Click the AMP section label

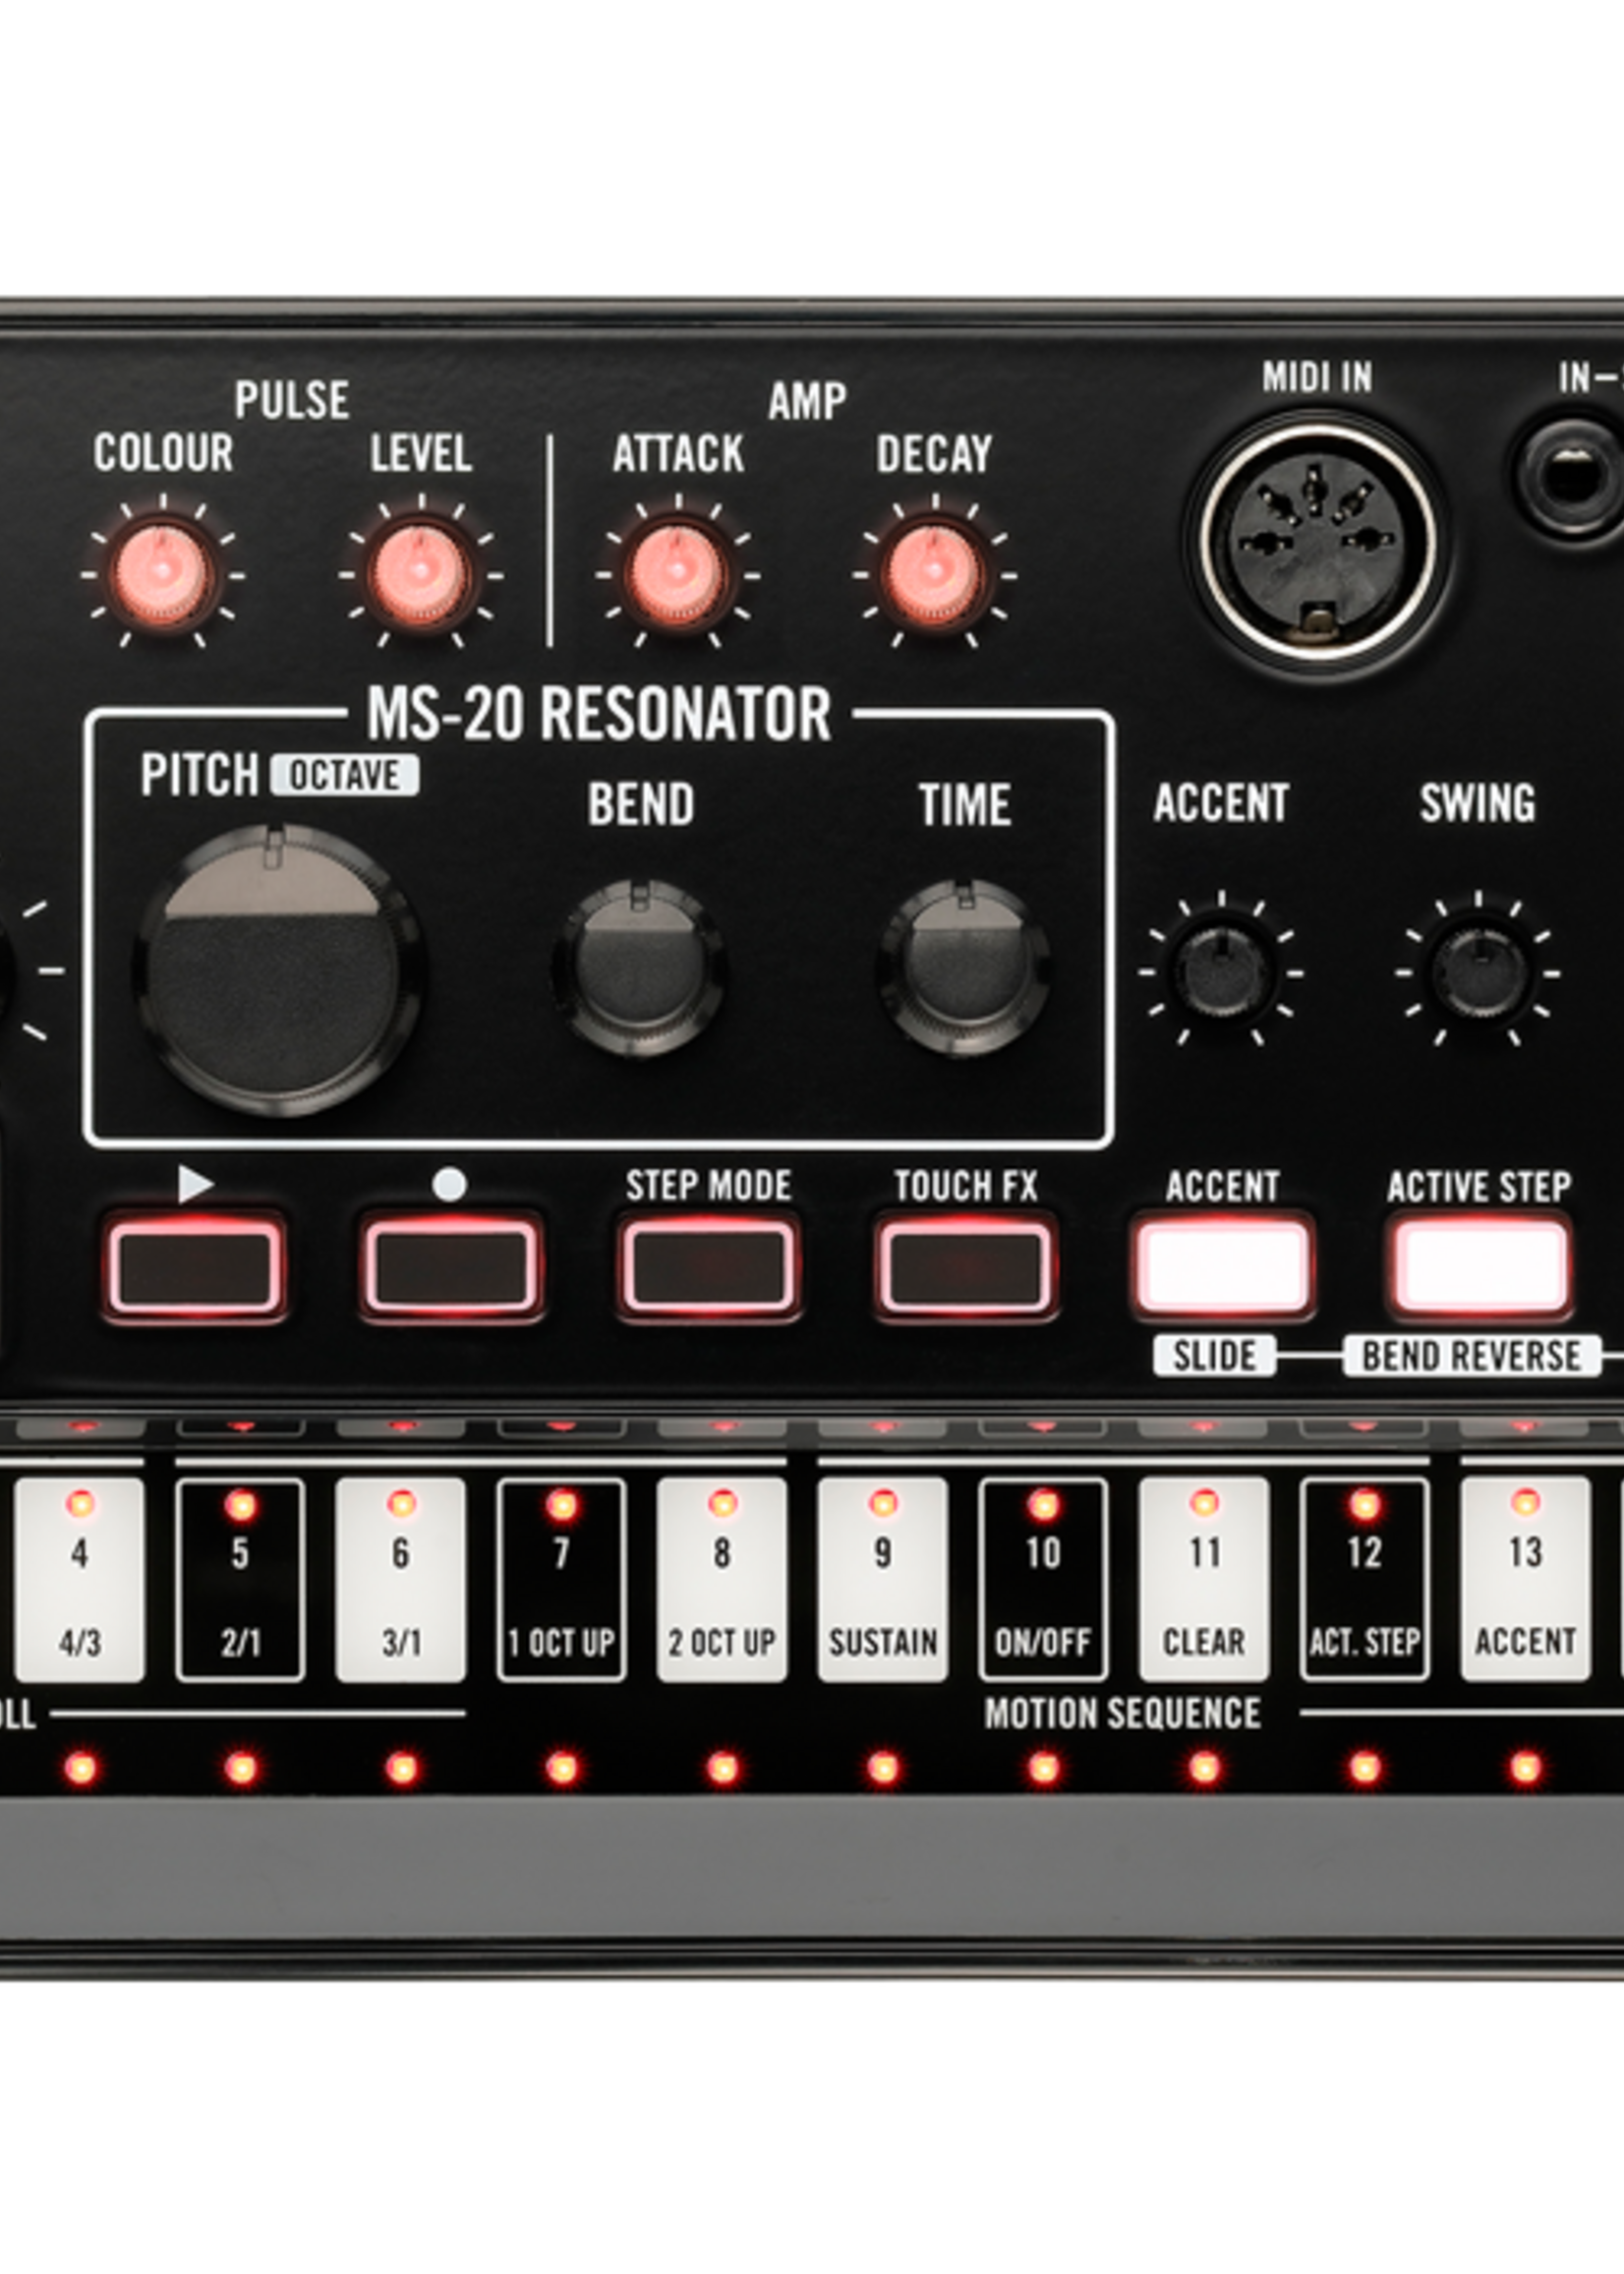click(x=807, y=401)
